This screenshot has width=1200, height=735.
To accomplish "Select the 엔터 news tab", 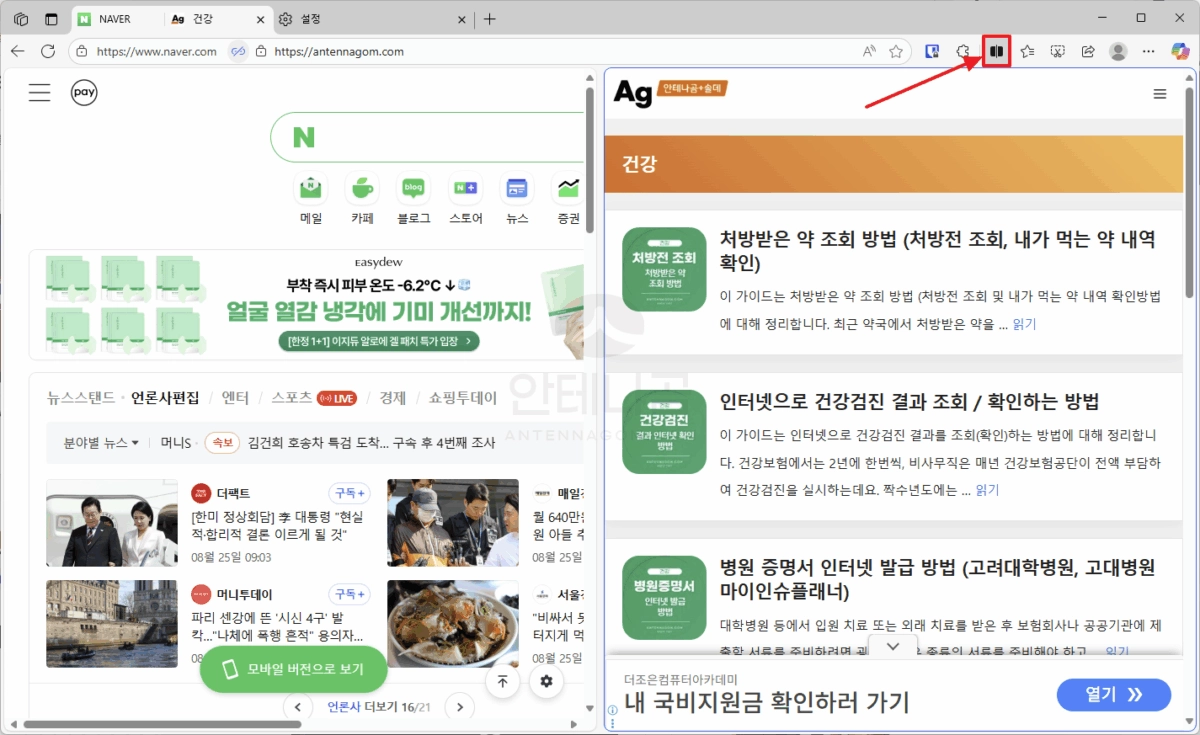I will pyautogui.click(x=235, y=398).
